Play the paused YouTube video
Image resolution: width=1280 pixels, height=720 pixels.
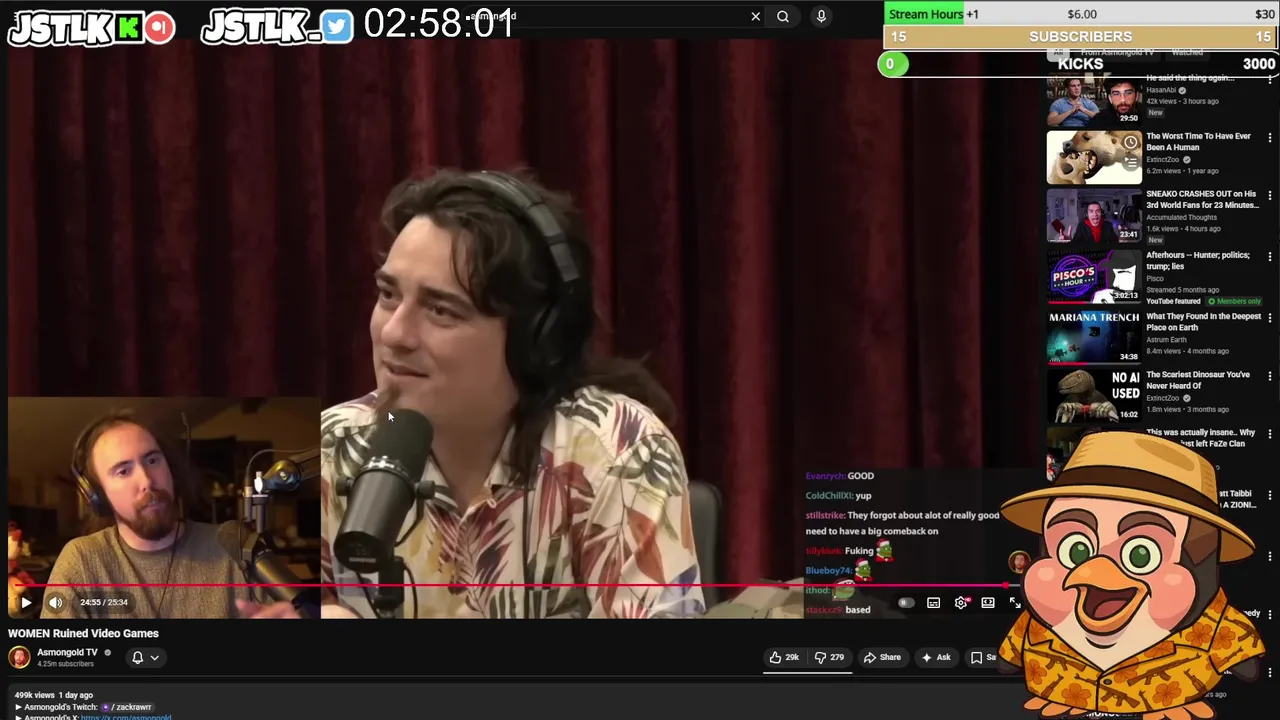(26, 602)
